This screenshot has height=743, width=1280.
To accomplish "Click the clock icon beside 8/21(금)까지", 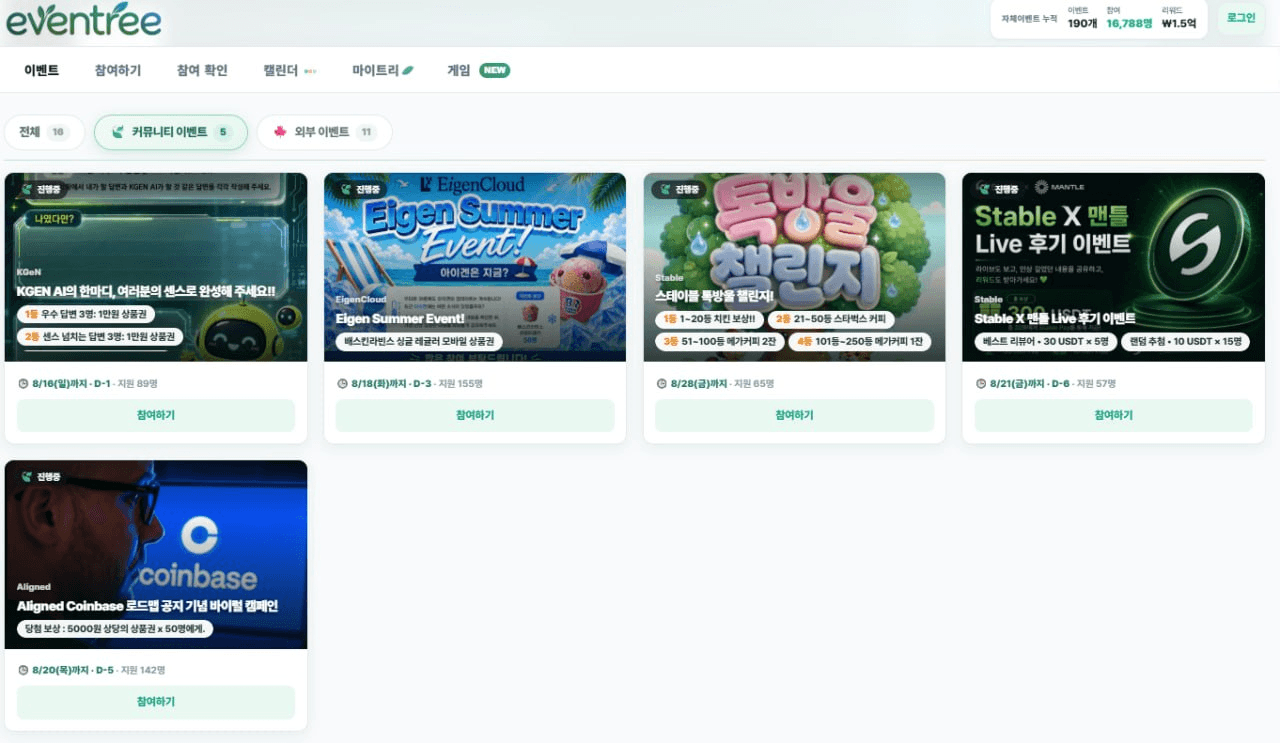I will [x=981, y=384].
